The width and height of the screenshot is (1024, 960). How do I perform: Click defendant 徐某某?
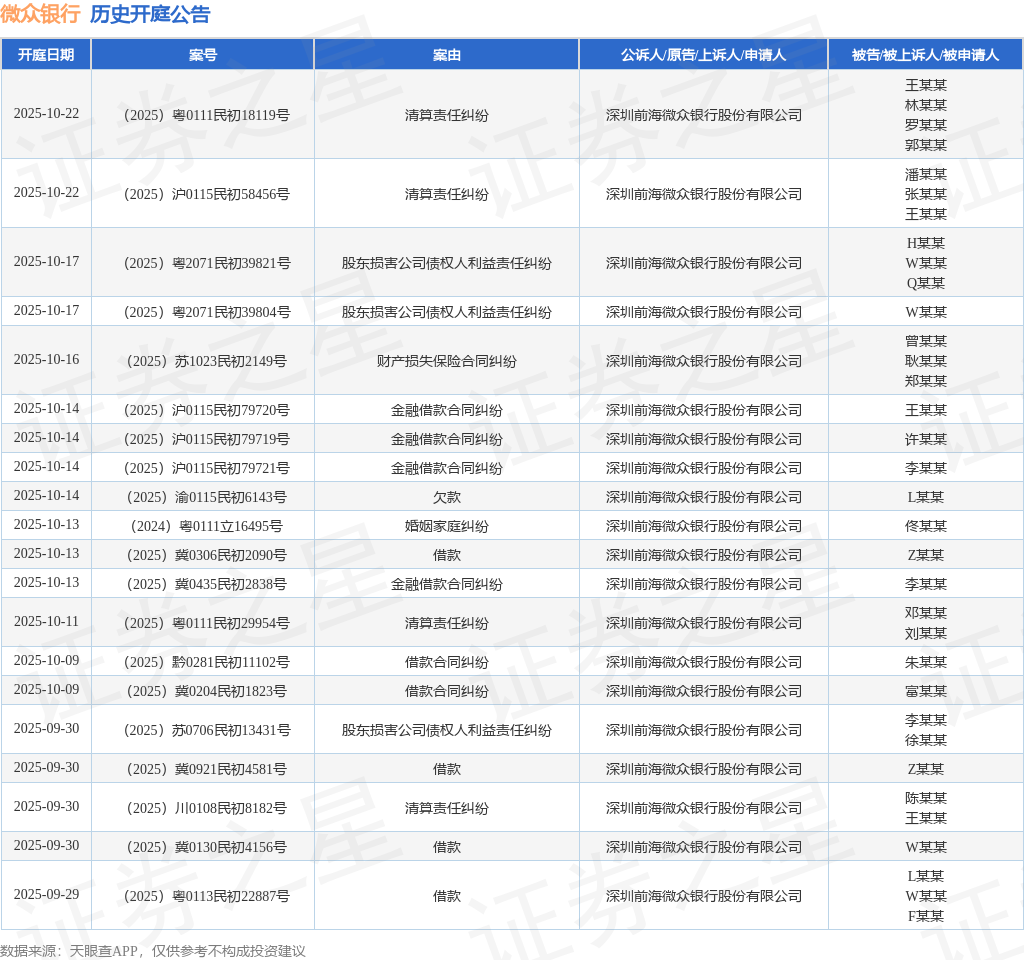(x=925, y=740)
